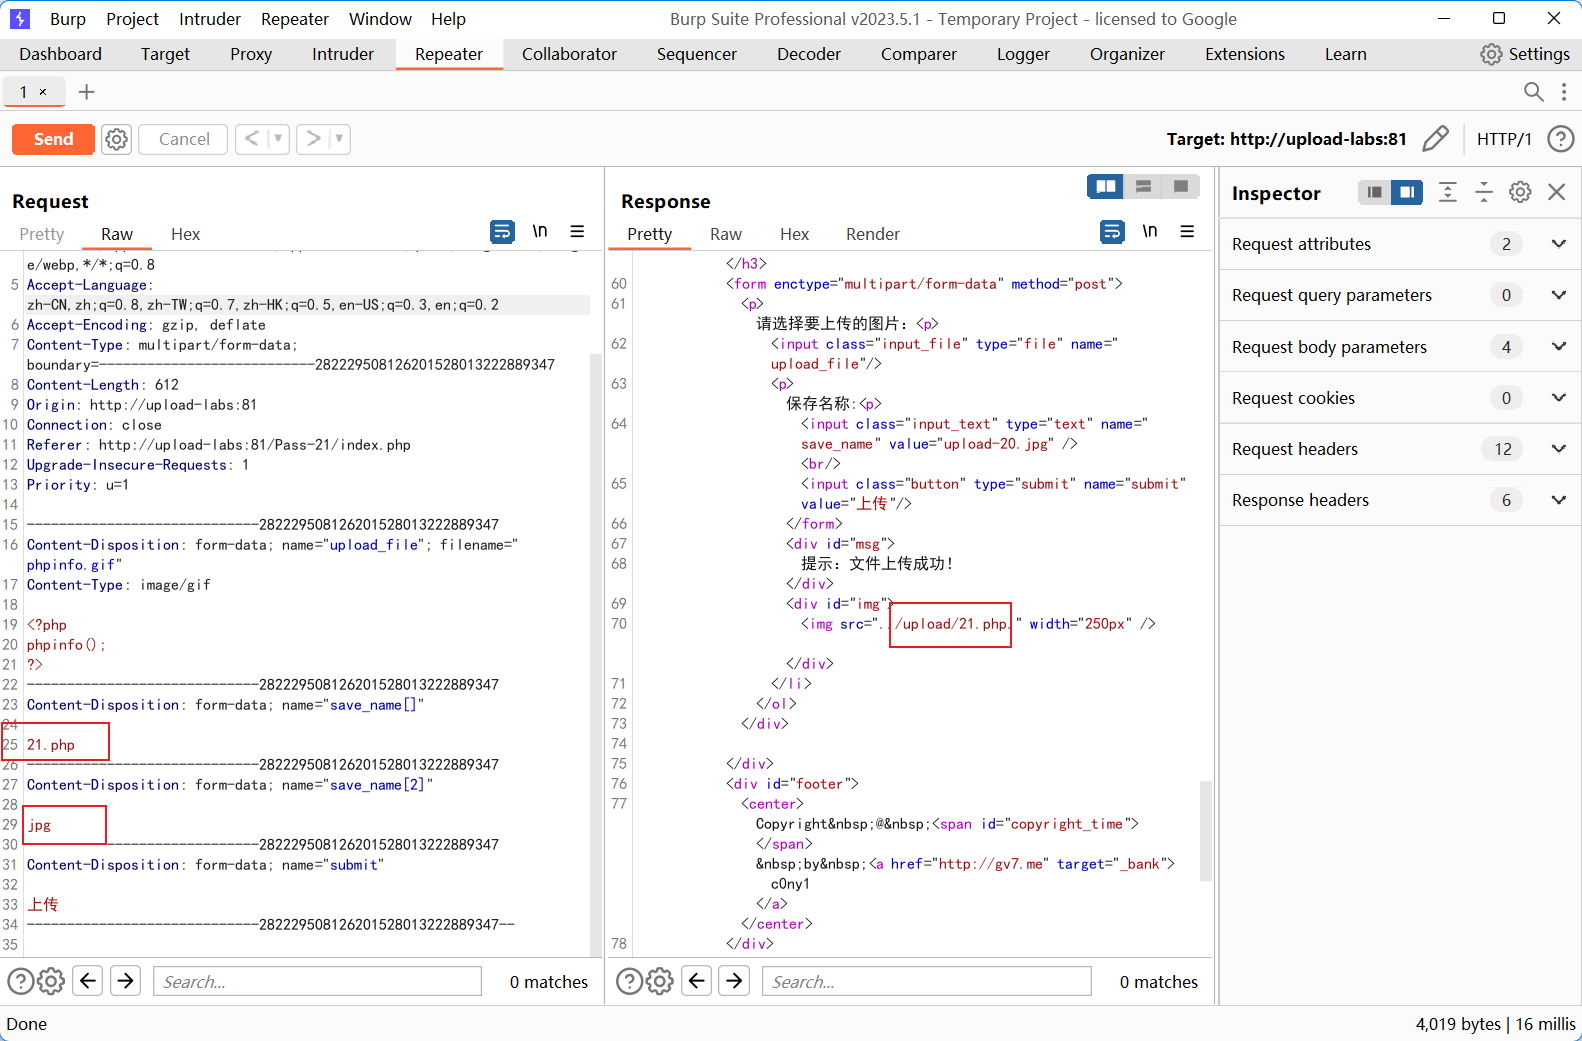Open Response editor hamburger menu
Viewport: 1582px width, 1041px height.
(1187, 231)
